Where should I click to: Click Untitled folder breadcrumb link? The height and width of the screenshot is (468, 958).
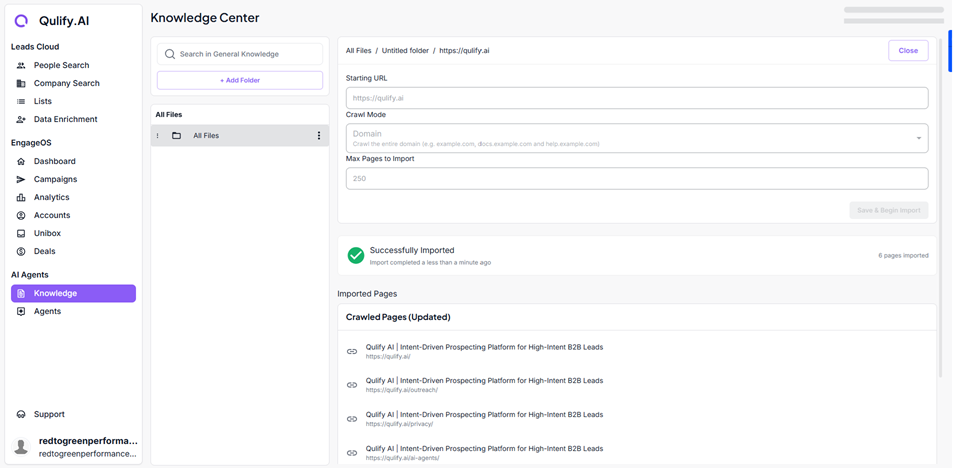pos(405,51)
